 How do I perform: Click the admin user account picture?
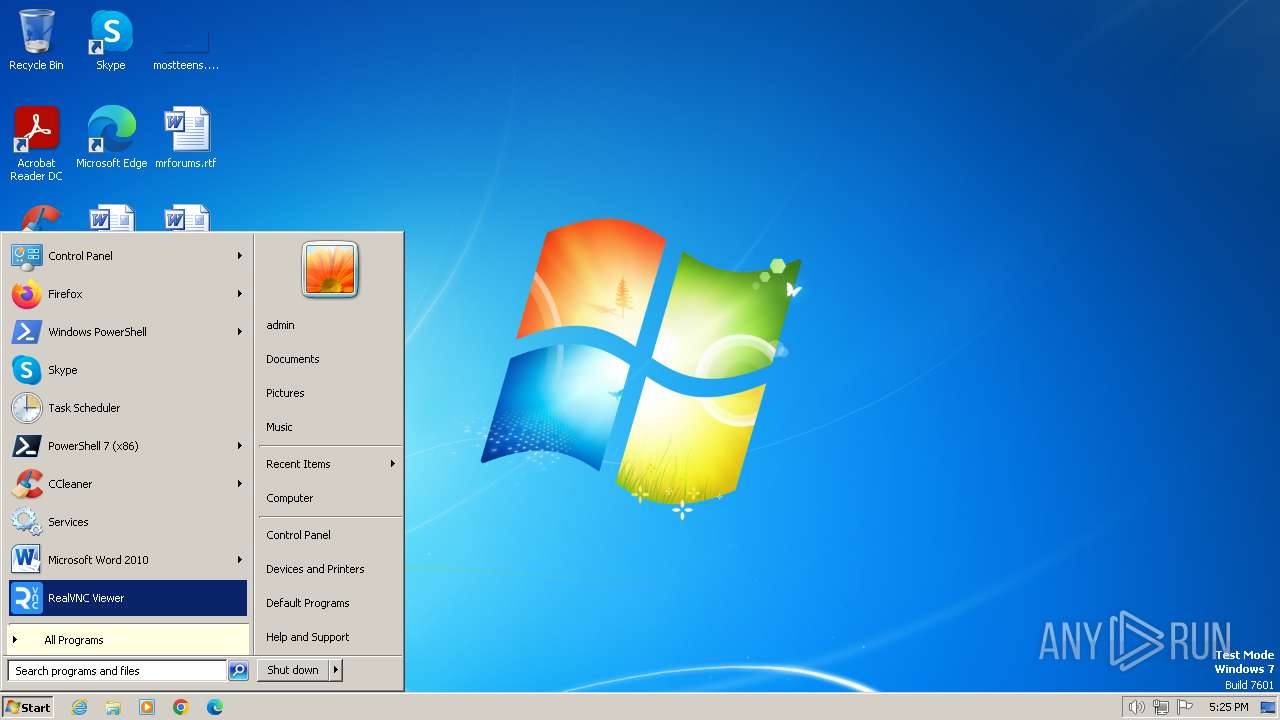[330, 270]
